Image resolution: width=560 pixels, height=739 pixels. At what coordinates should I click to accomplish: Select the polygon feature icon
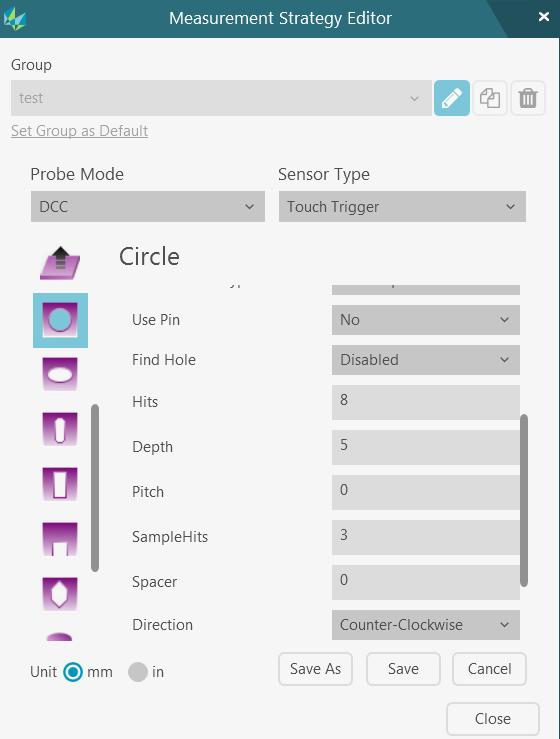point(60,594)
